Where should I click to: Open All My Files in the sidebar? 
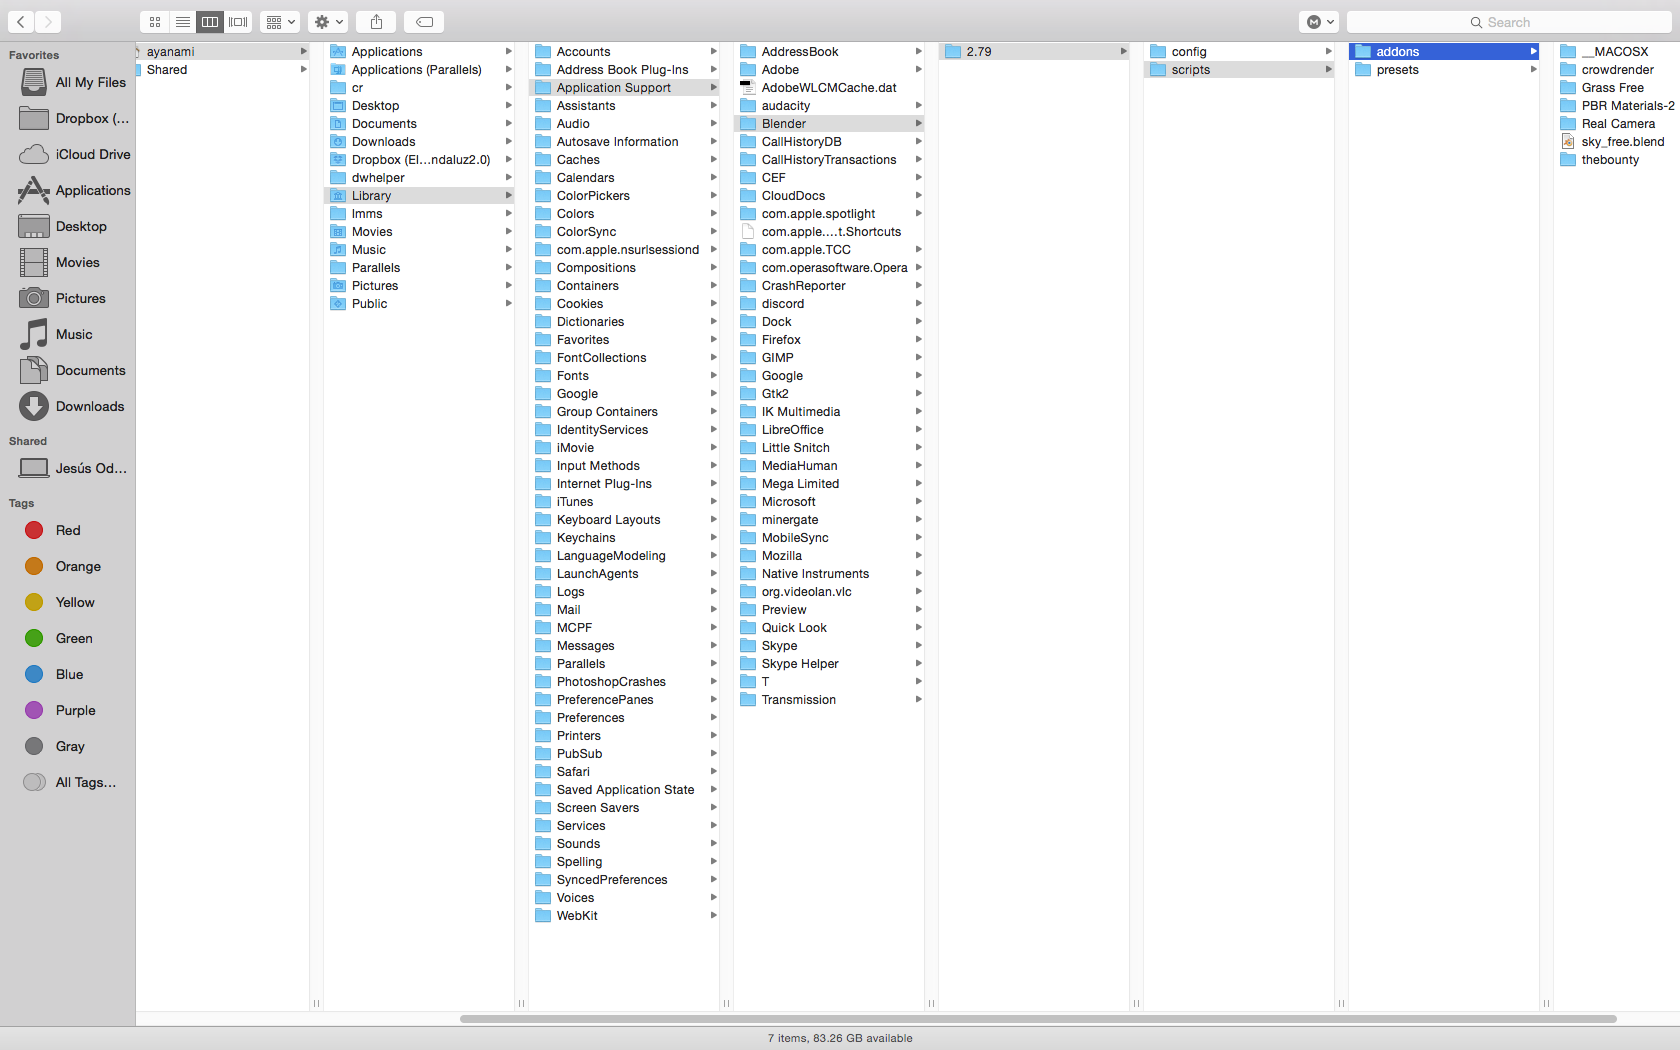[68, 82]
